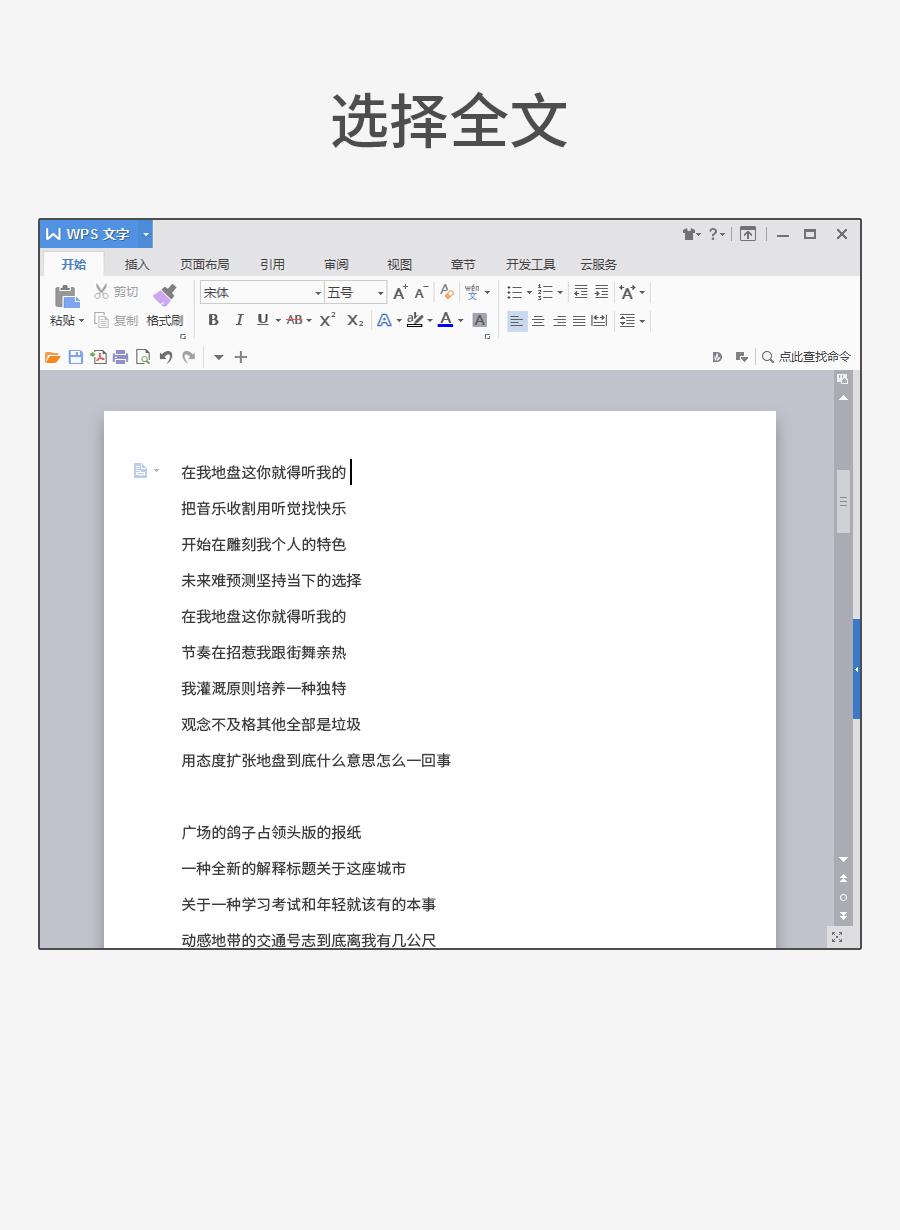This screenshot has width=900, height=1230.
Task: Set paragraph to align right
Action: pyautogui.click(x=559, y=320)
